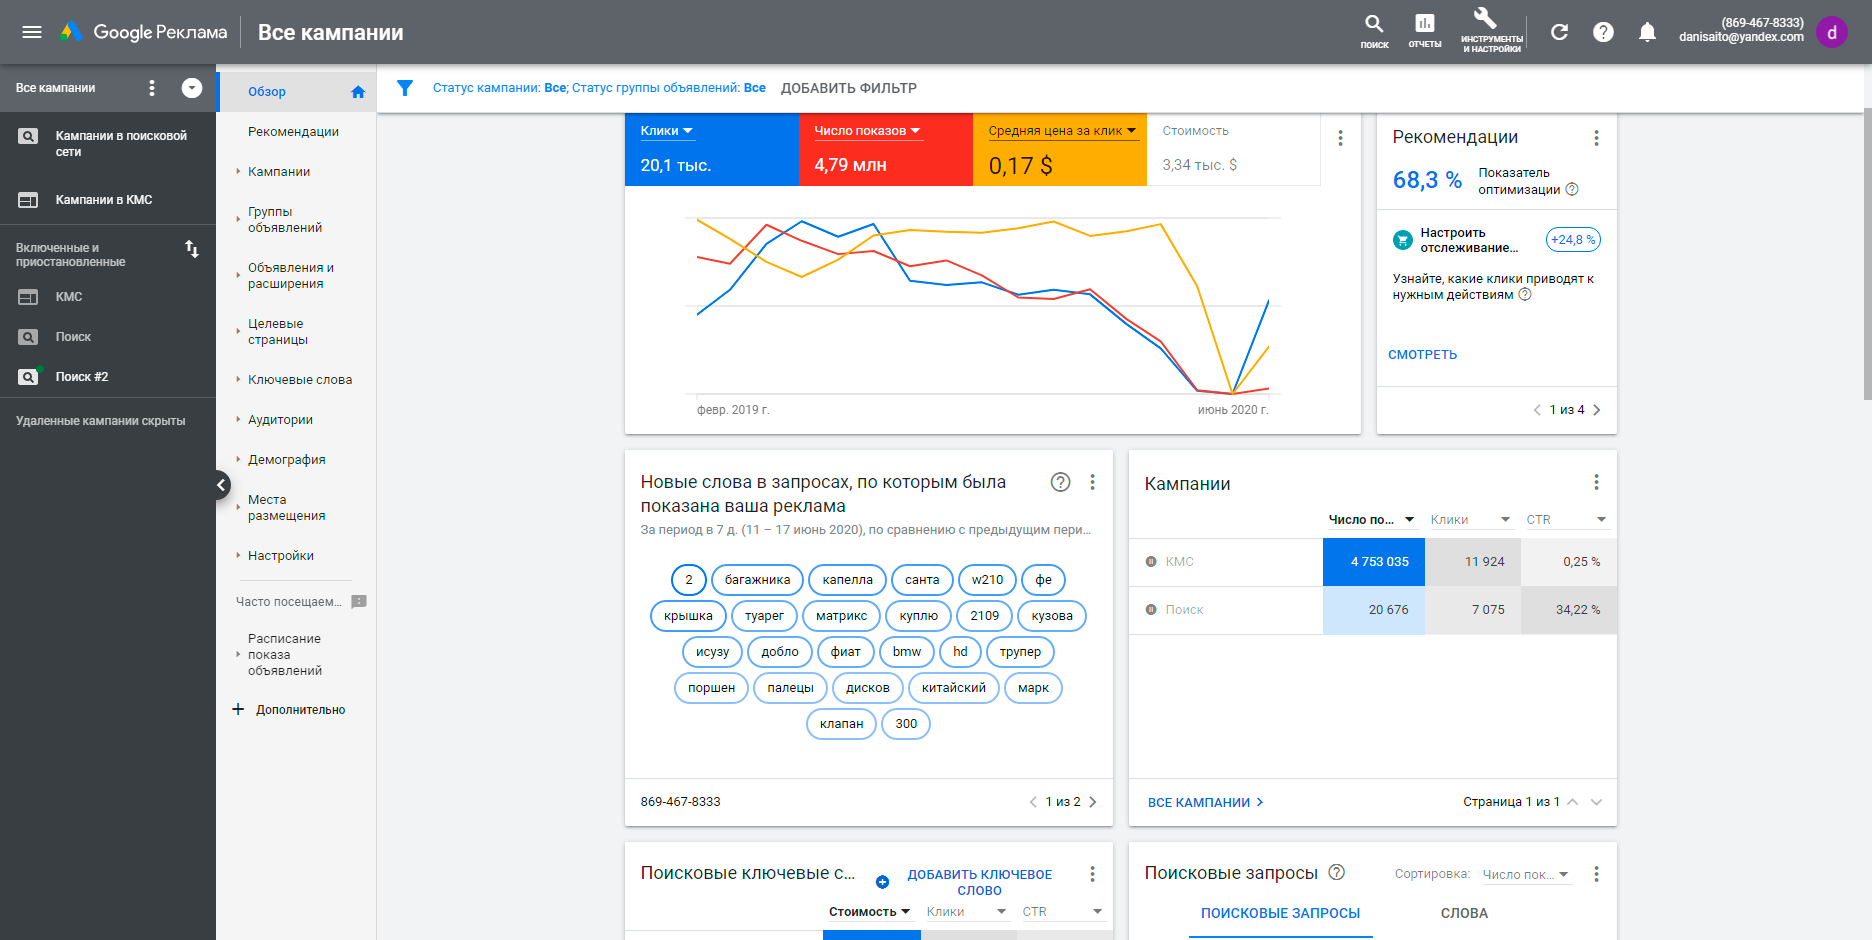The image size is (1872, 940).
Task: Click help icon near Показатель оптимизации
Action: tap(1572, 189)
